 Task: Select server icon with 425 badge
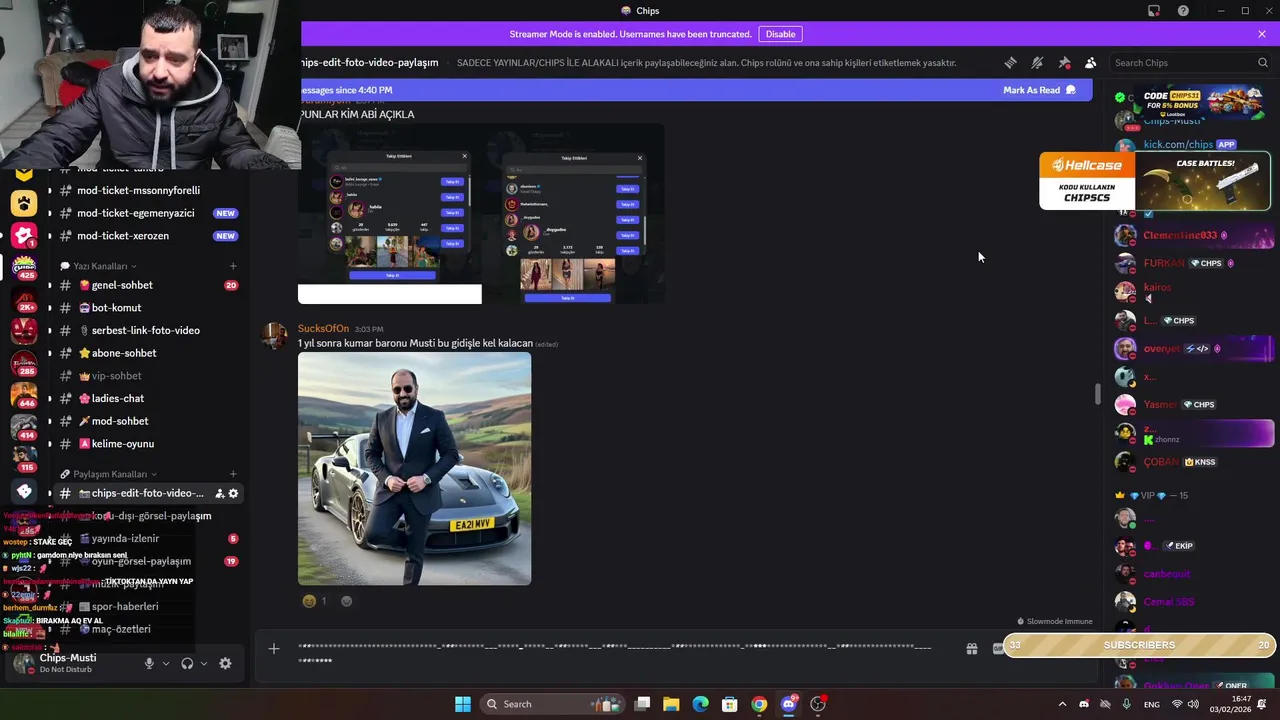[x=24, y=267]
